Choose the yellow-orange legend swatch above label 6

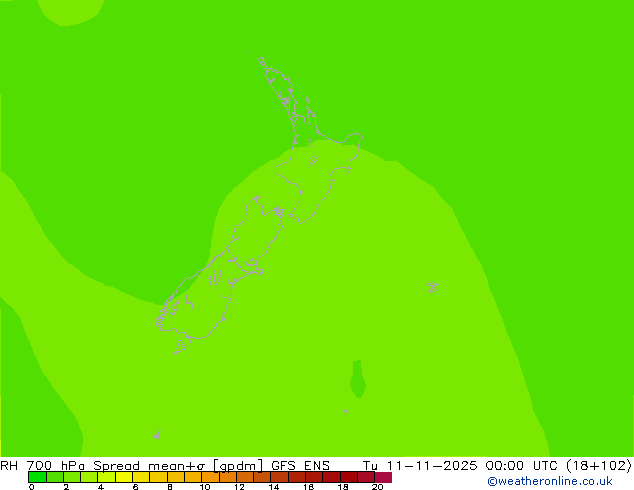(x=141, y=477)
